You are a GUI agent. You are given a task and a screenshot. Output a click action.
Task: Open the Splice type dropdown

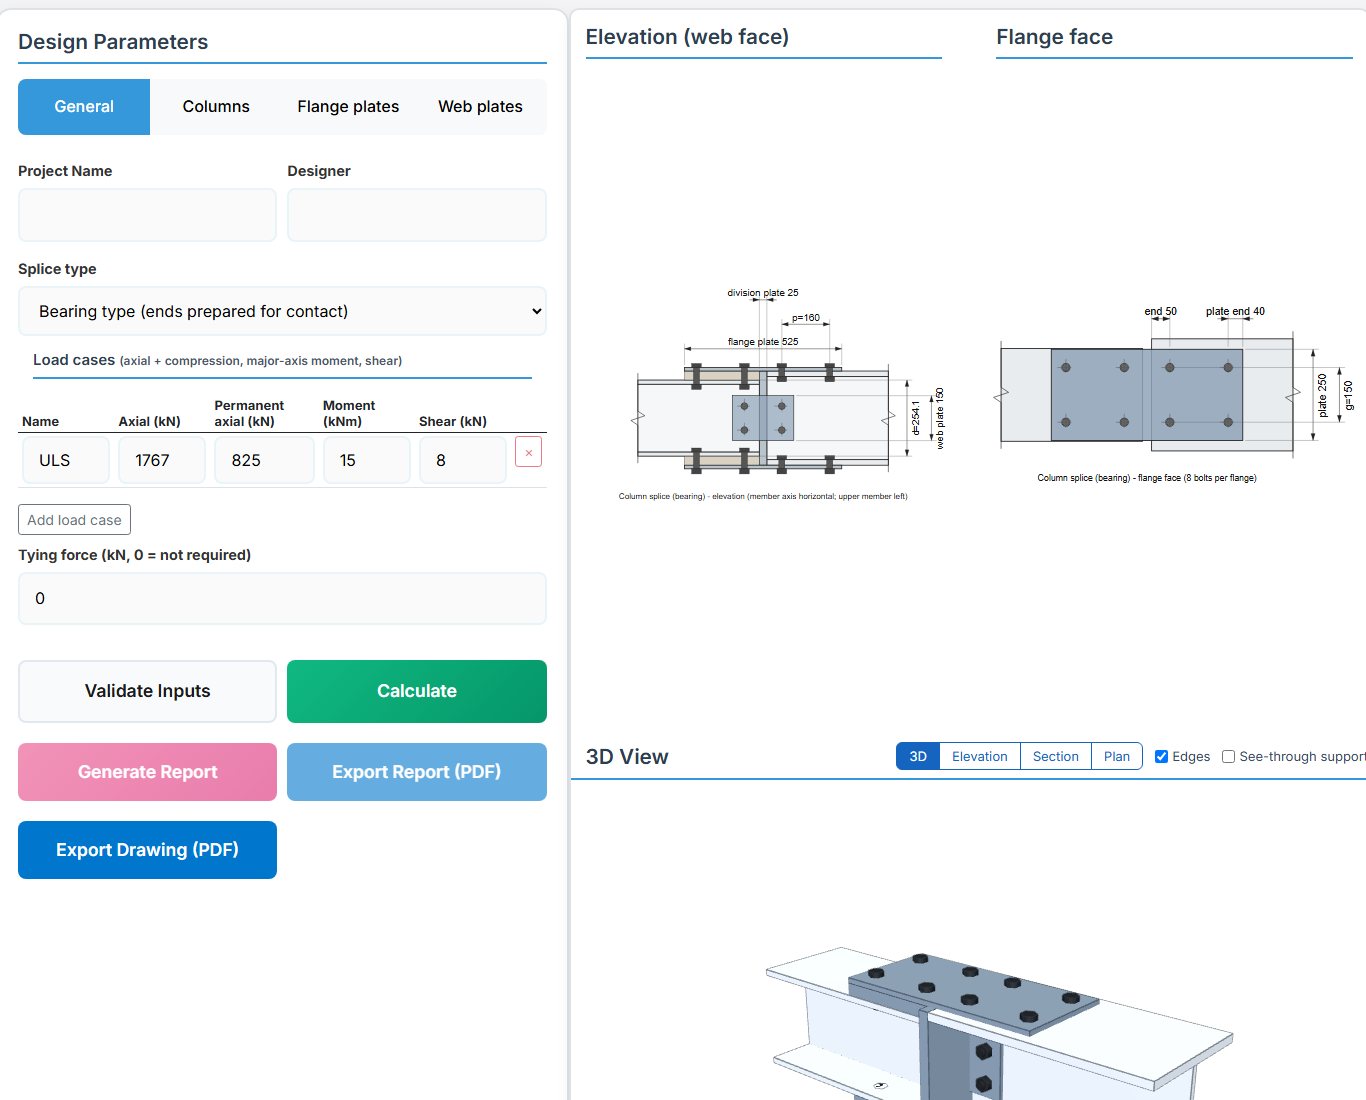(282, 311)
